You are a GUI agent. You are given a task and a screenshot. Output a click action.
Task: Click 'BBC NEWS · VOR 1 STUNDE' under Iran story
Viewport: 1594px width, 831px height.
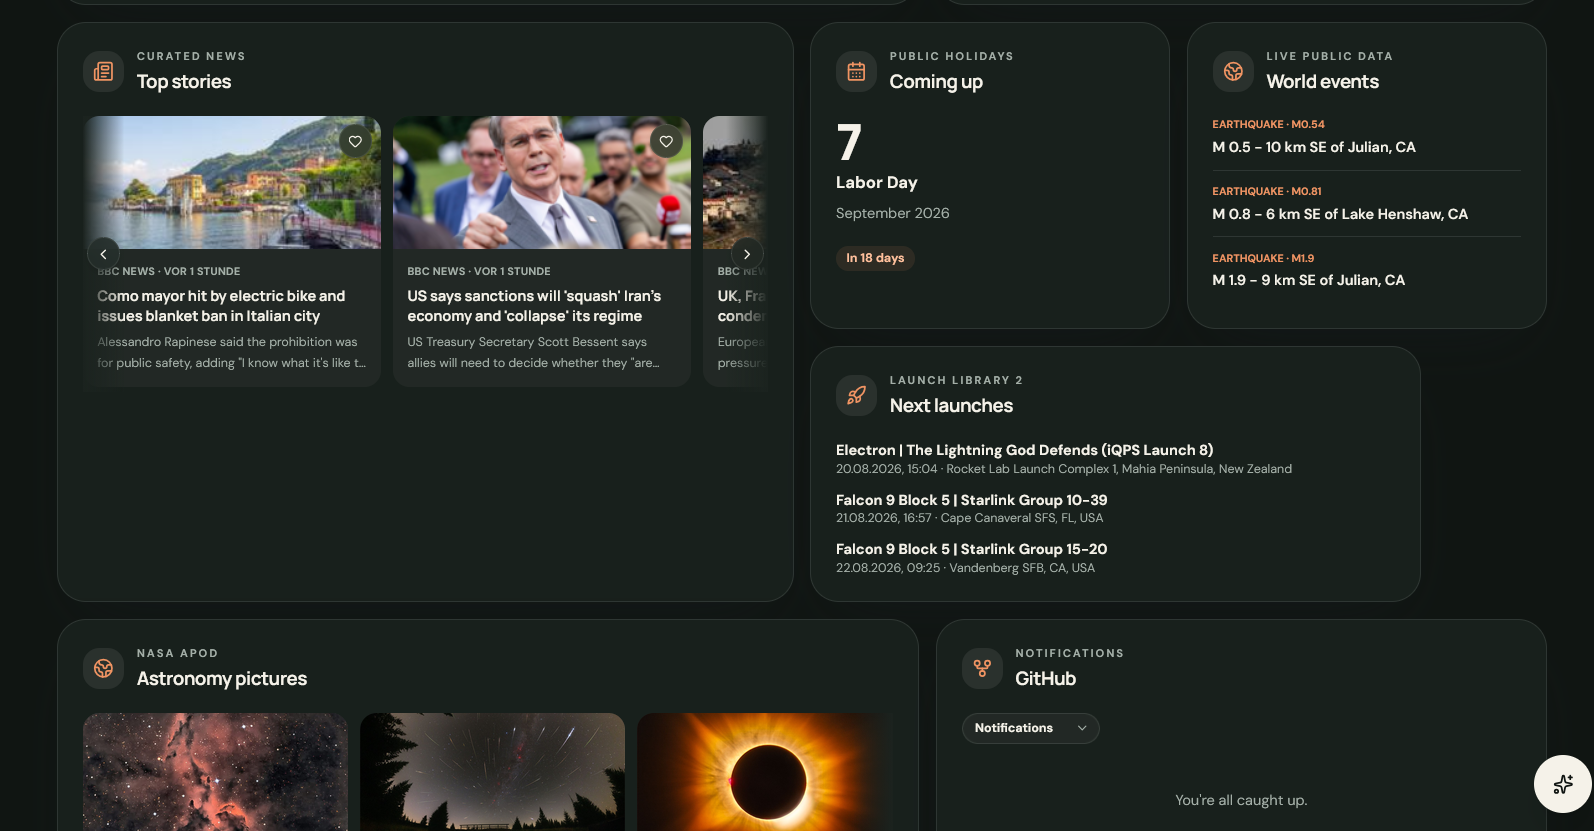tap(479, 271)
